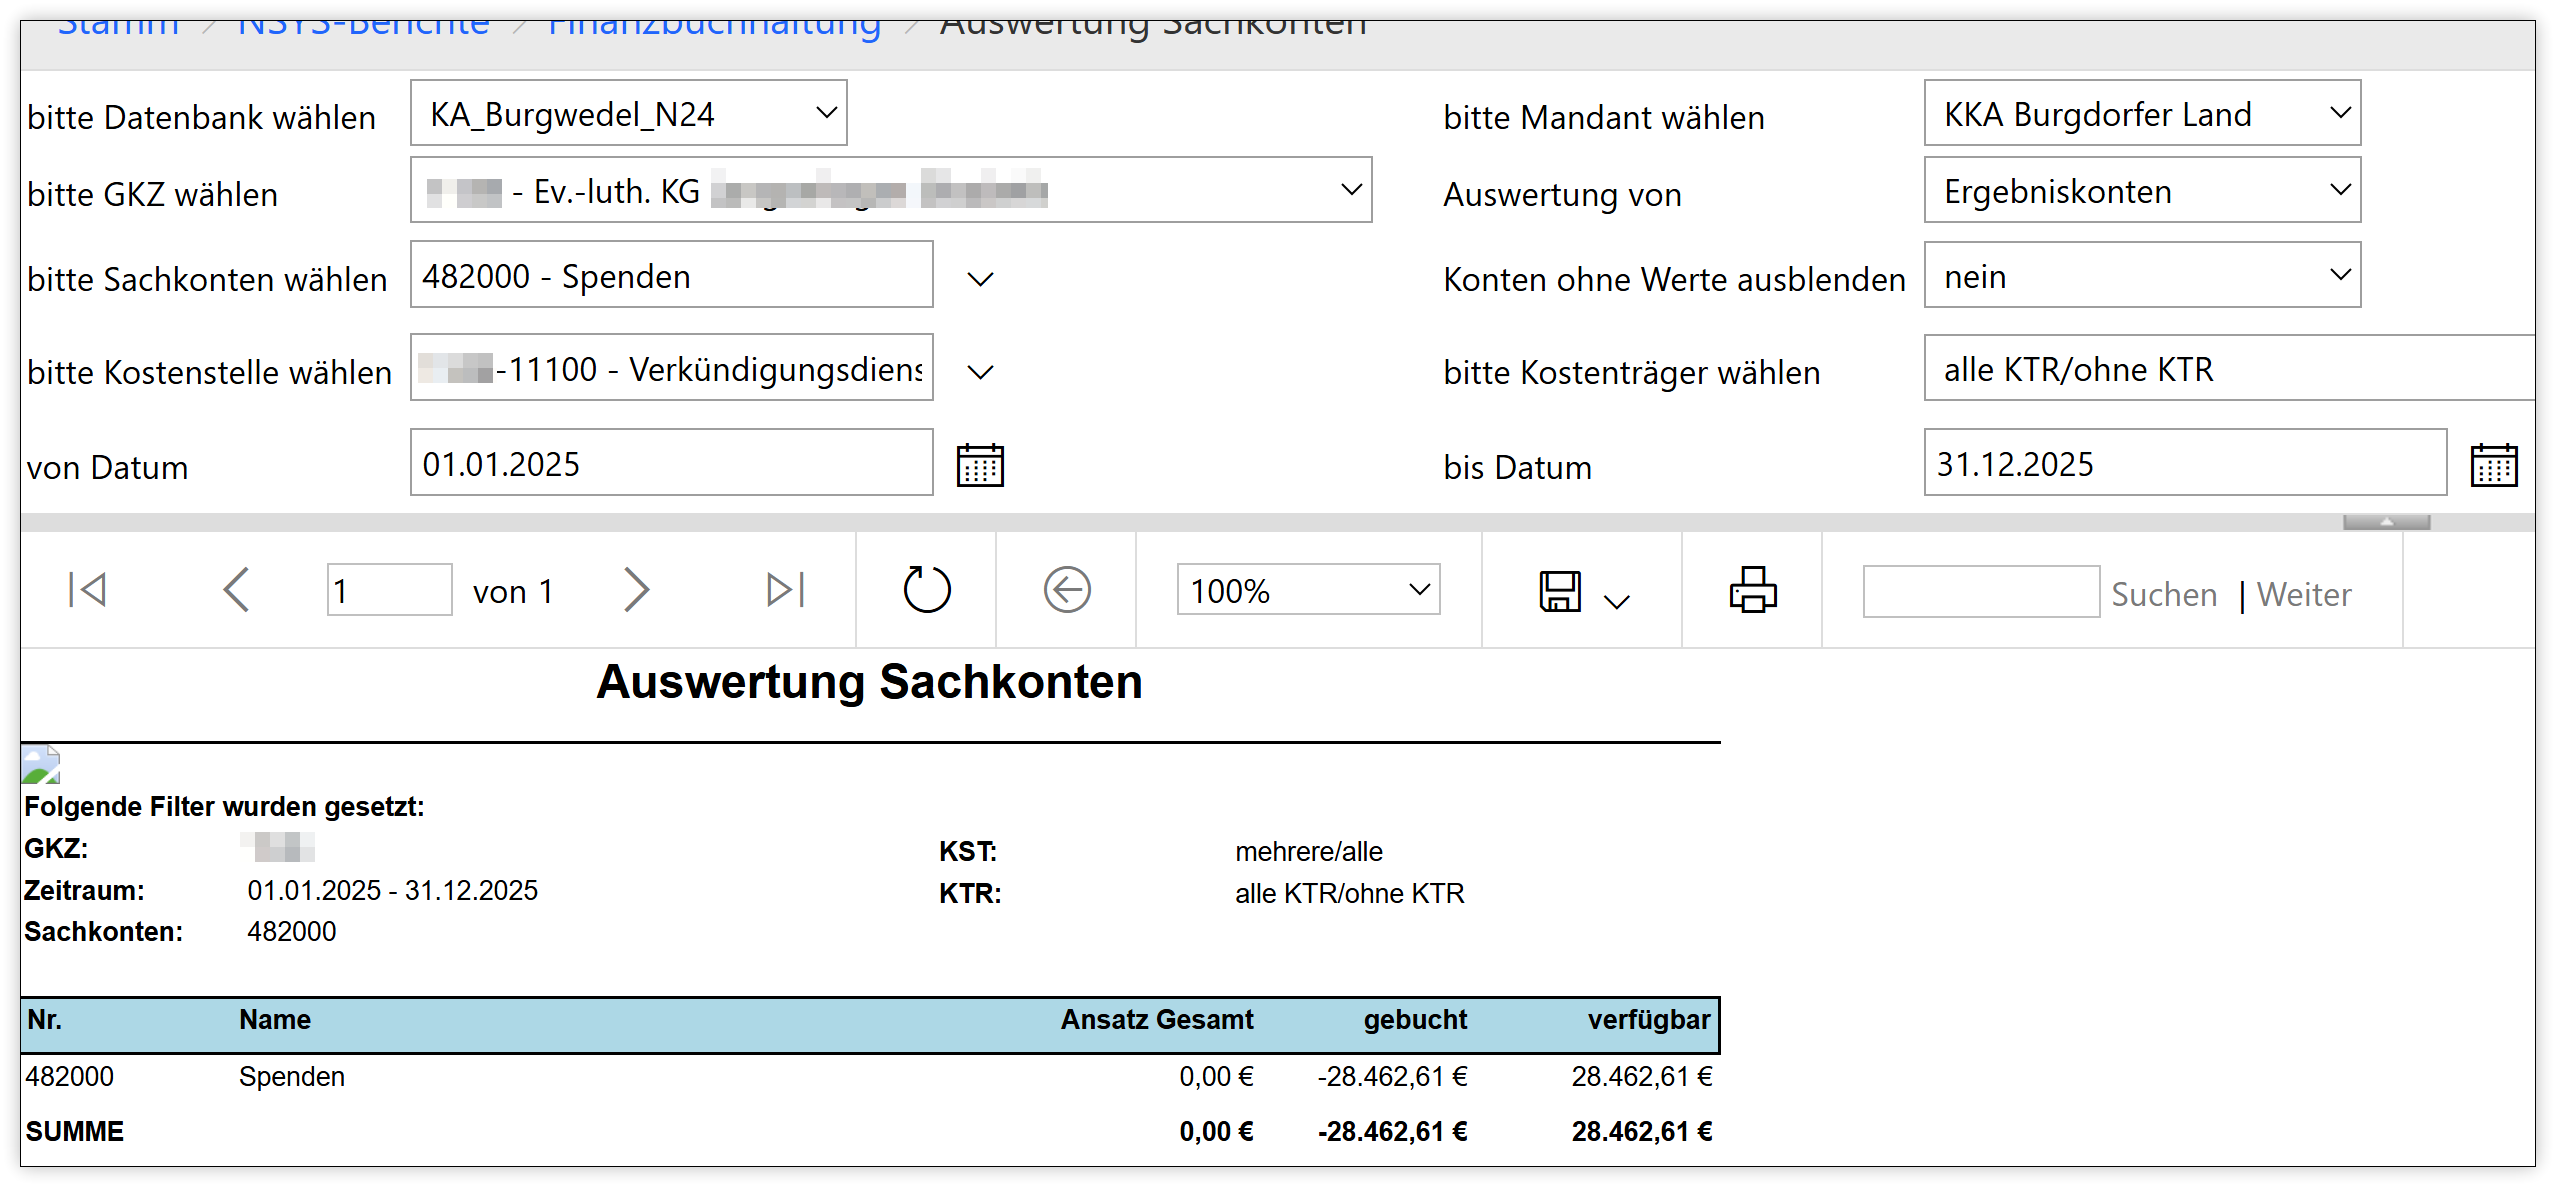Open the Datenbank dropdown KA_Burgwedel_N24

(629, 113)
